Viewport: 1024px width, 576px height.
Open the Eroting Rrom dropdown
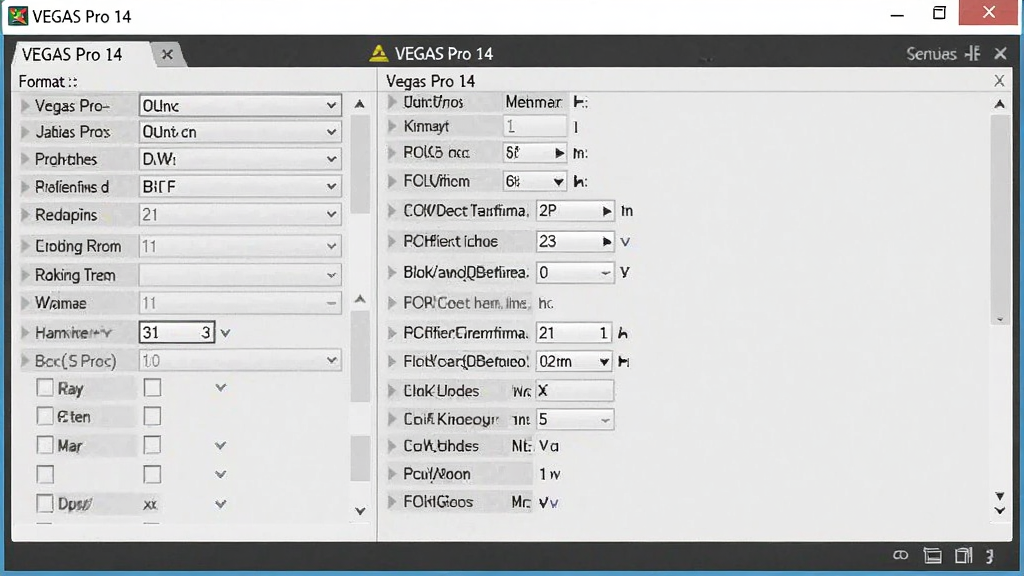pyautogui.click(x=240, y=246)
